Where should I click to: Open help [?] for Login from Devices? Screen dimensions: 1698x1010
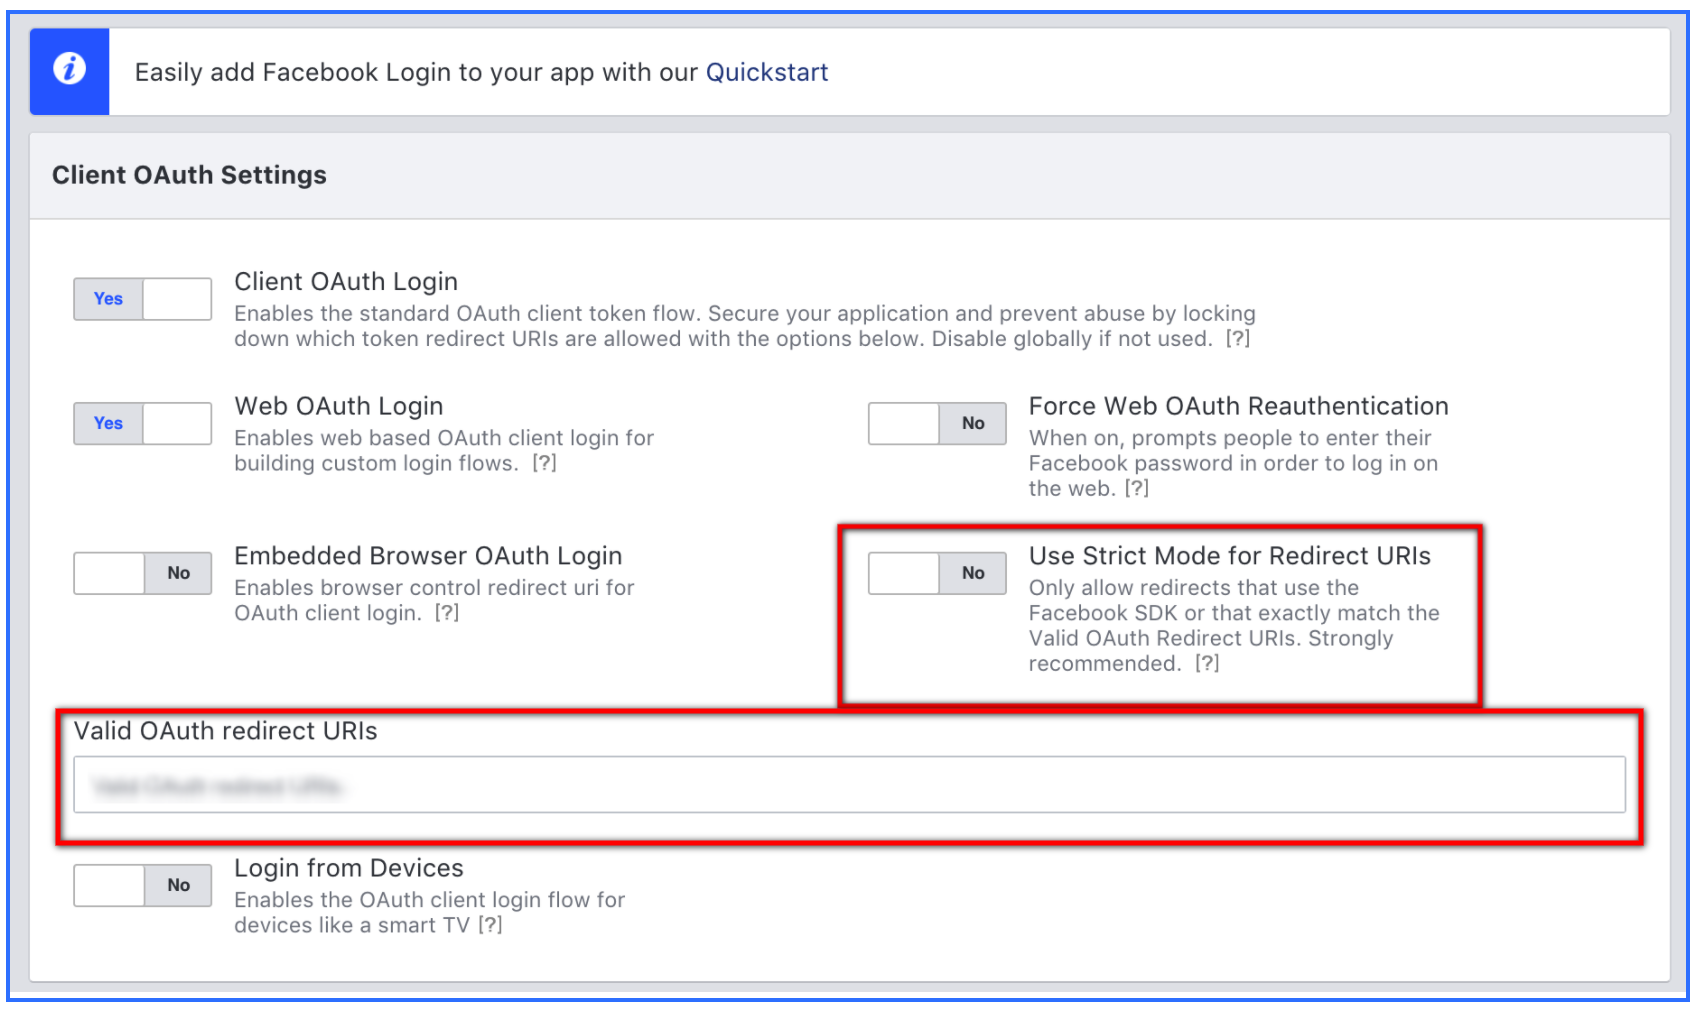coord(490,926)
